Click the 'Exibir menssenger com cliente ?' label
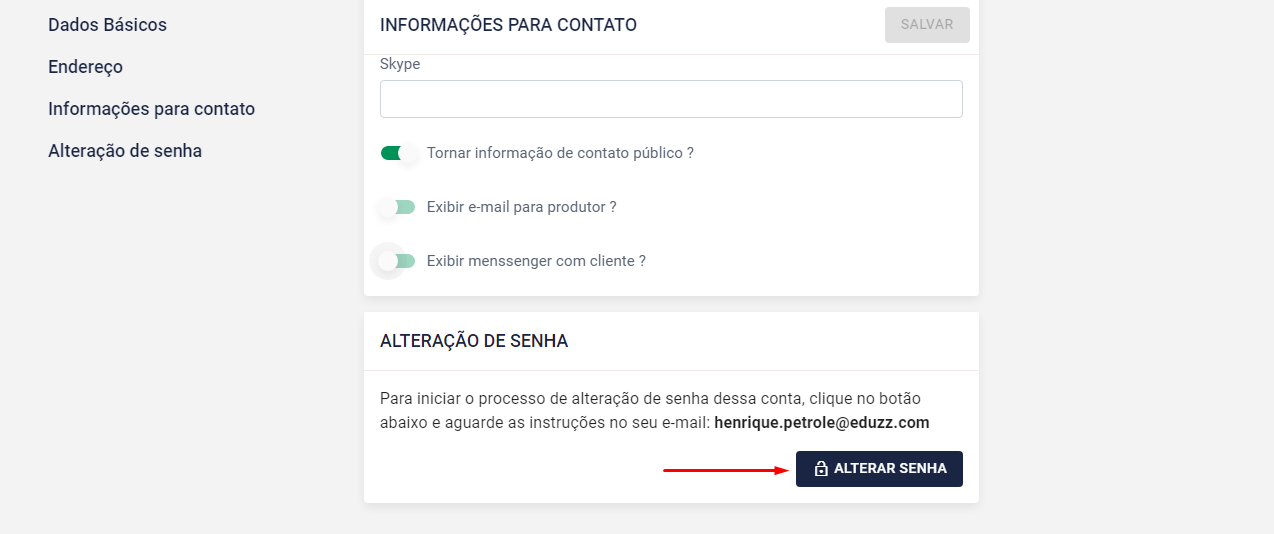Viewport: 1274px width, 534px height. coord(536,261)
